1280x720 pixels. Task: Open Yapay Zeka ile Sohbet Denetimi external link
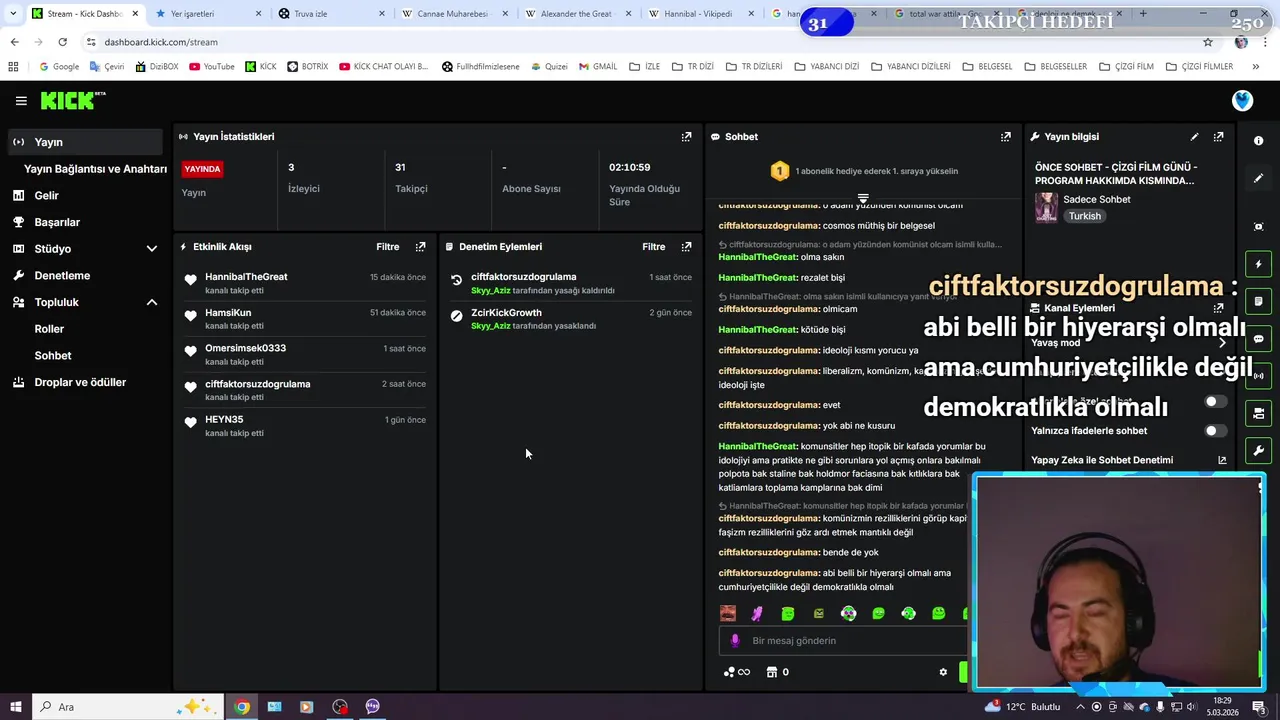pyautogui.click(x=1222, y=460)
